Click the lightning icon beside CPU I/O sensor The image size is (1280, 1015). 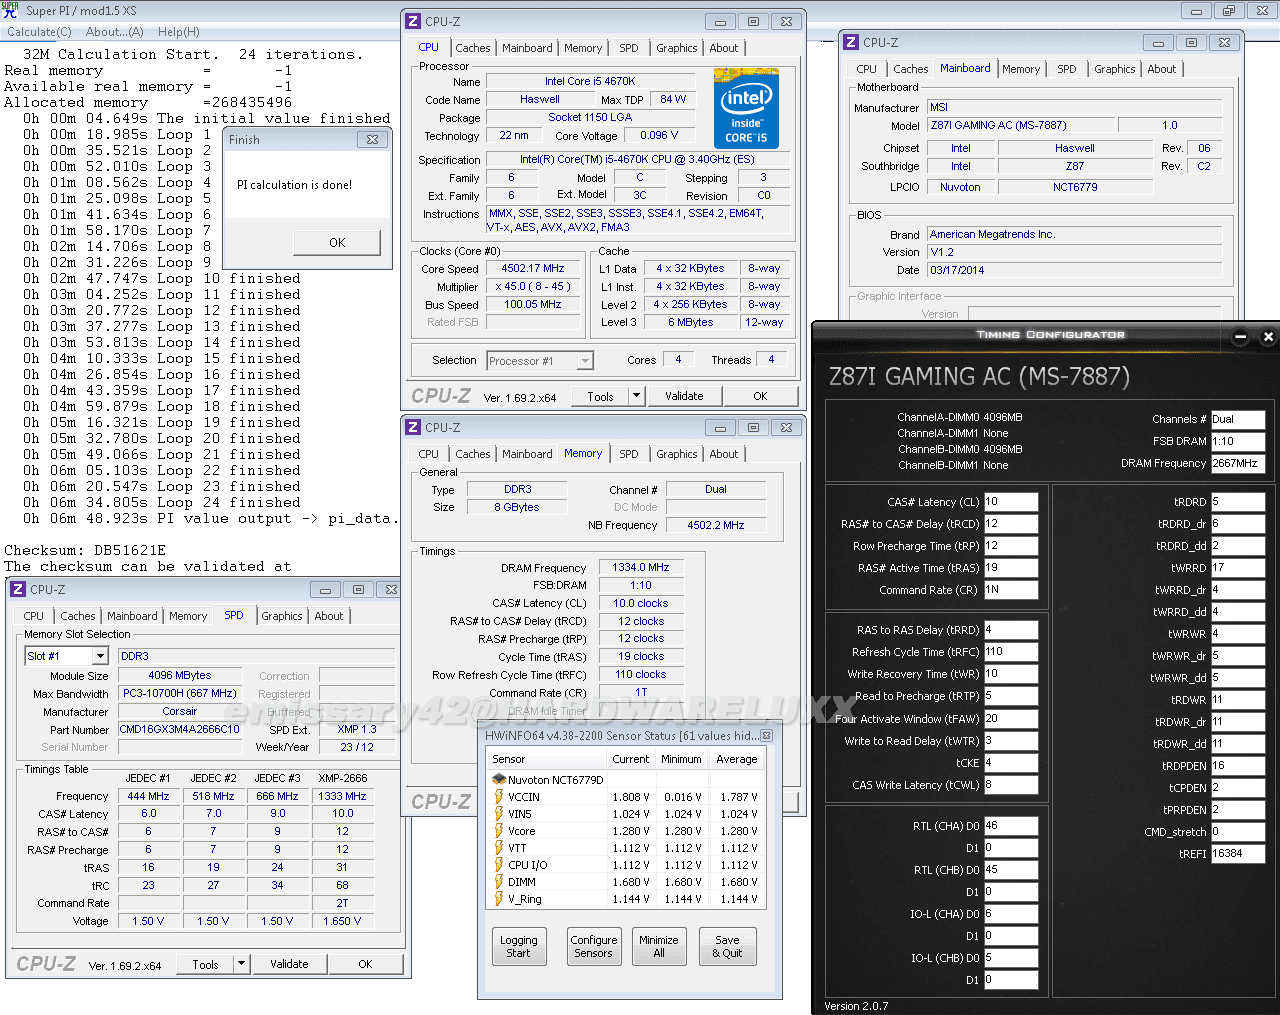click(498, 865)
